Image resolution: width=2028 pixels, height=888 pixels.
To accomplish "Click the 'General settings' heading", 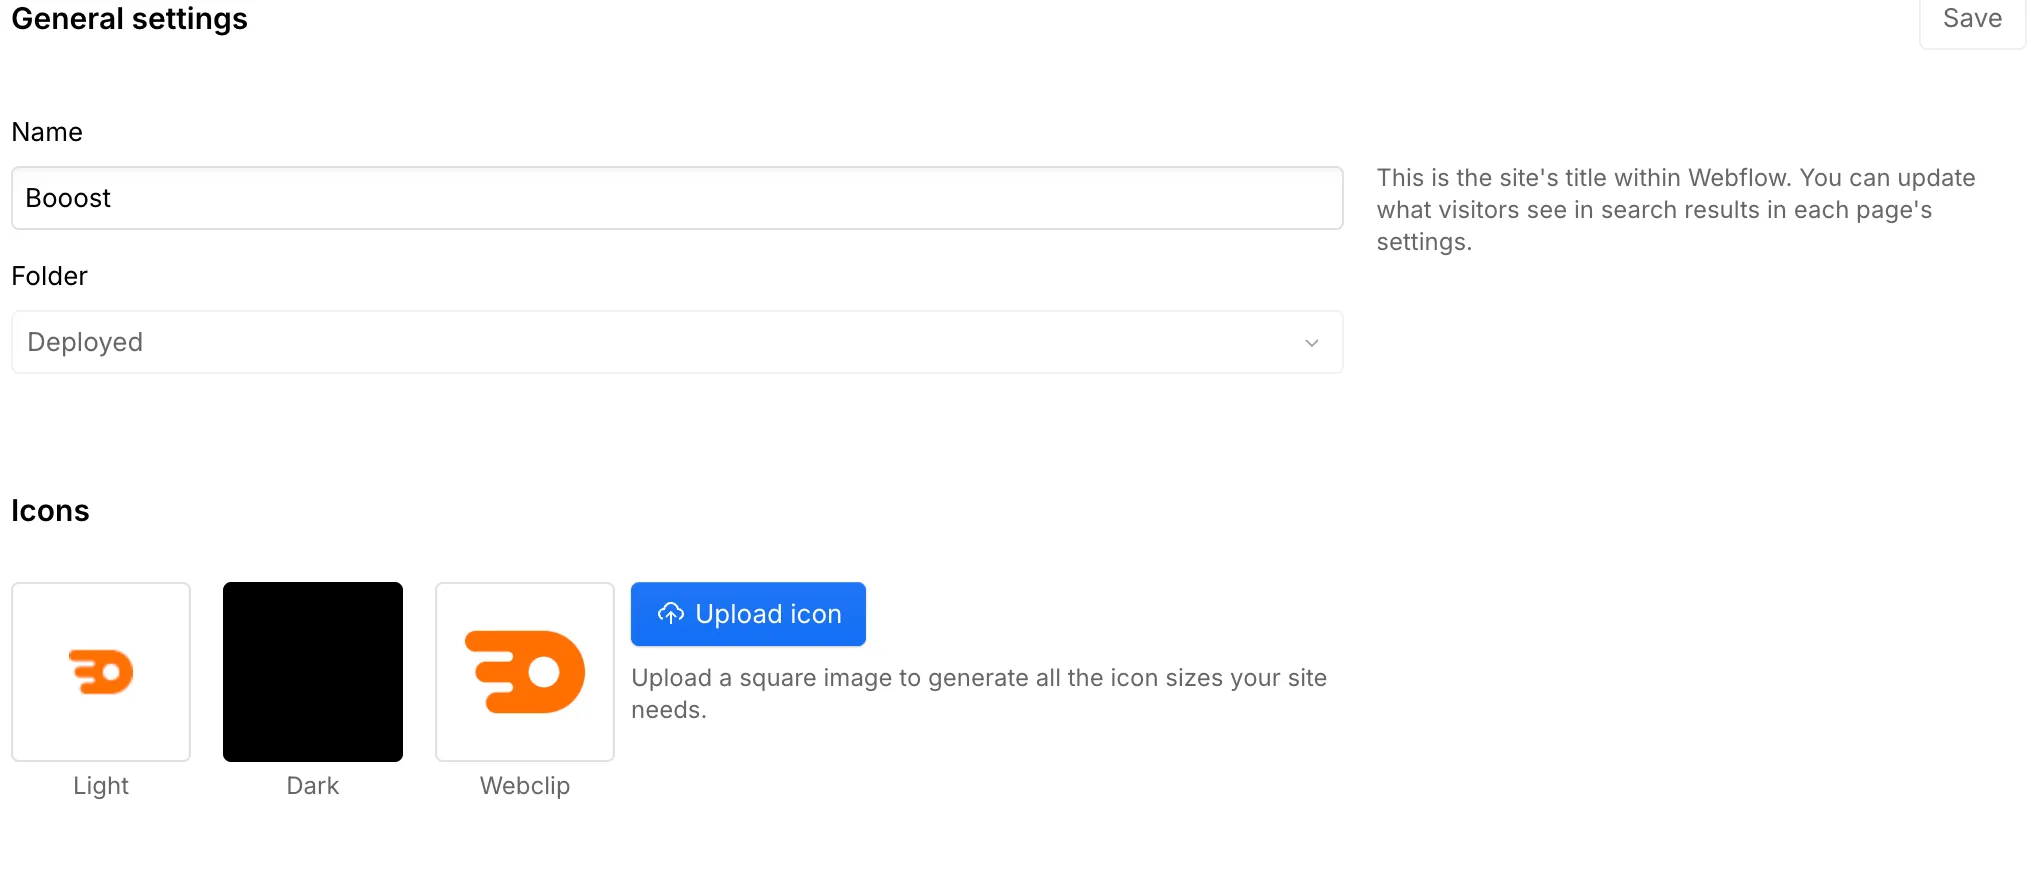I will point(129,19).
